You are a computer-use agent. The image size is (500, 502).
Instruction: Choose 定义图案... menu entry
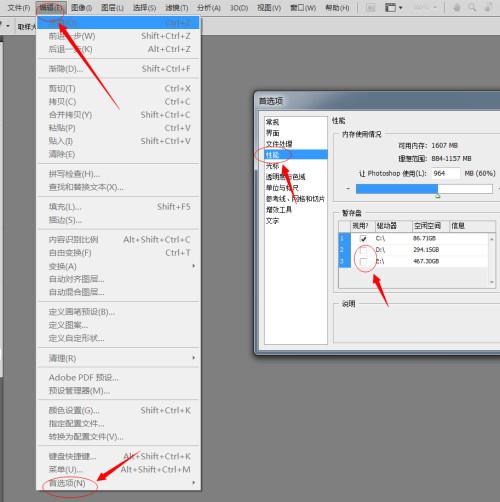(x=119, y=325)
